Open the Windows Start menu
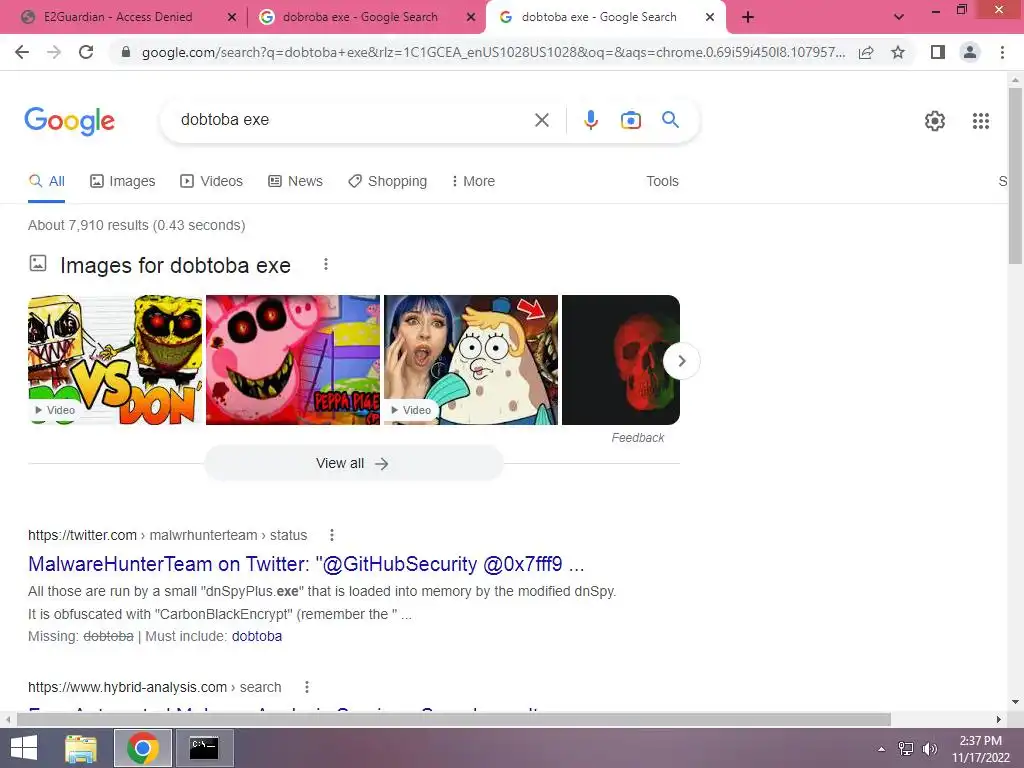1024x768 pixels. click(x=24, y=748)
